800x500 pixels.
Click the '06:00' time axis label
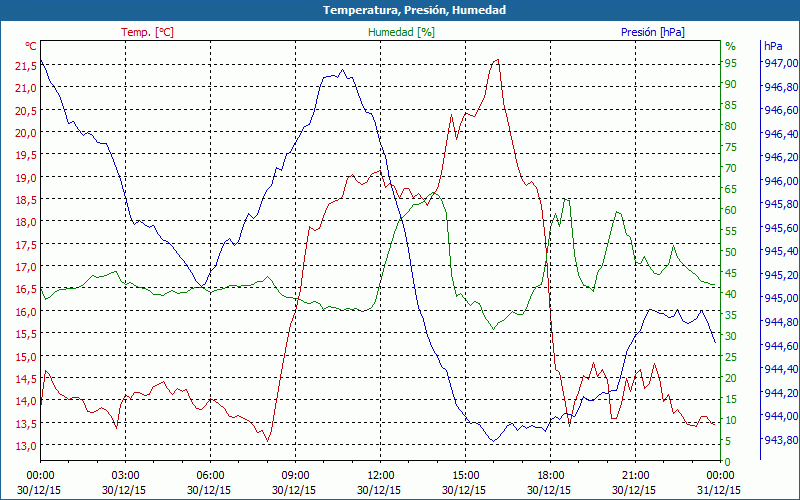point(211,476)
